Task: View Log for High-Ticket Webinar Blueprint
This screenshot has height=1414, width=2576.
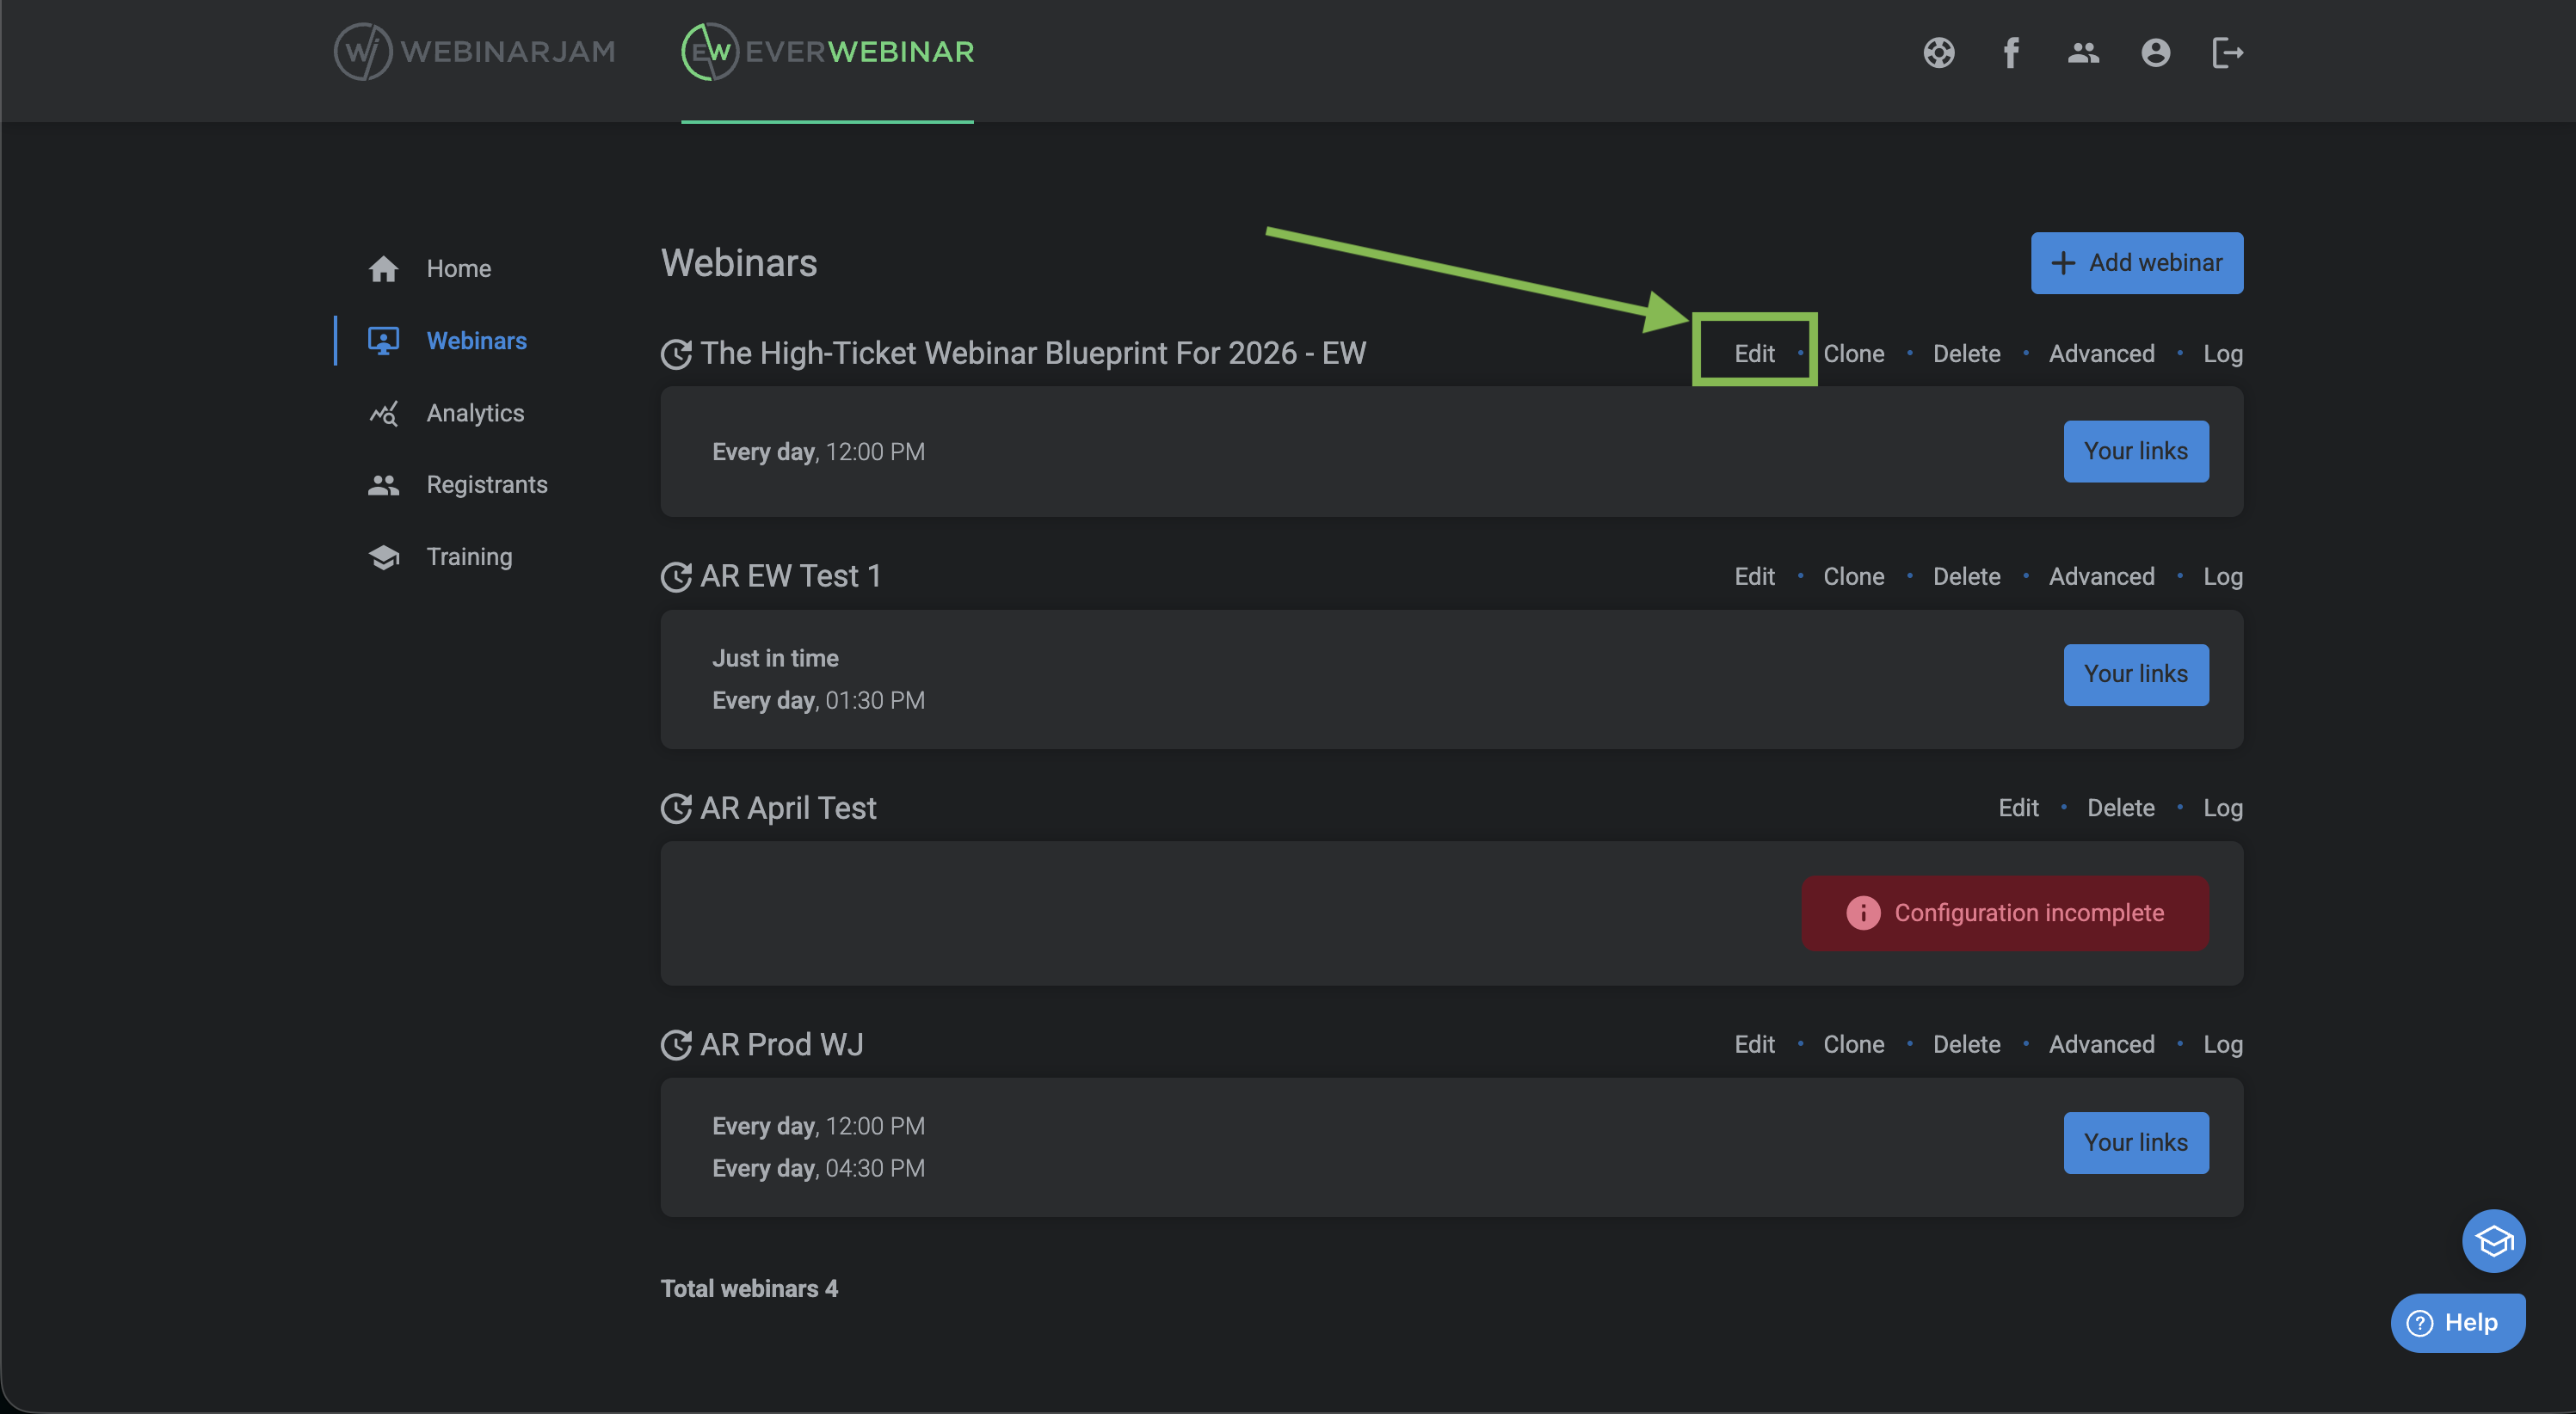Action: (x=2222, y=354)
